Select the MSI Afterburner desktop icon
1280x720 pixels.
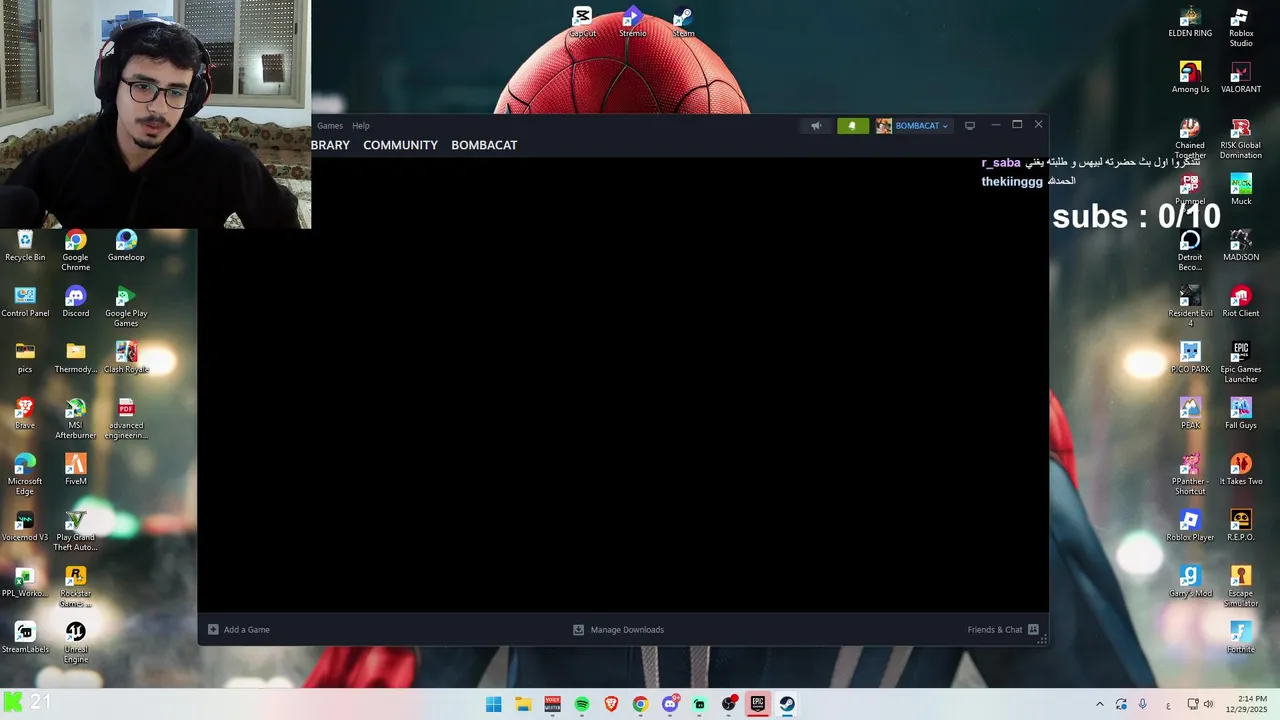click(75, 419)
